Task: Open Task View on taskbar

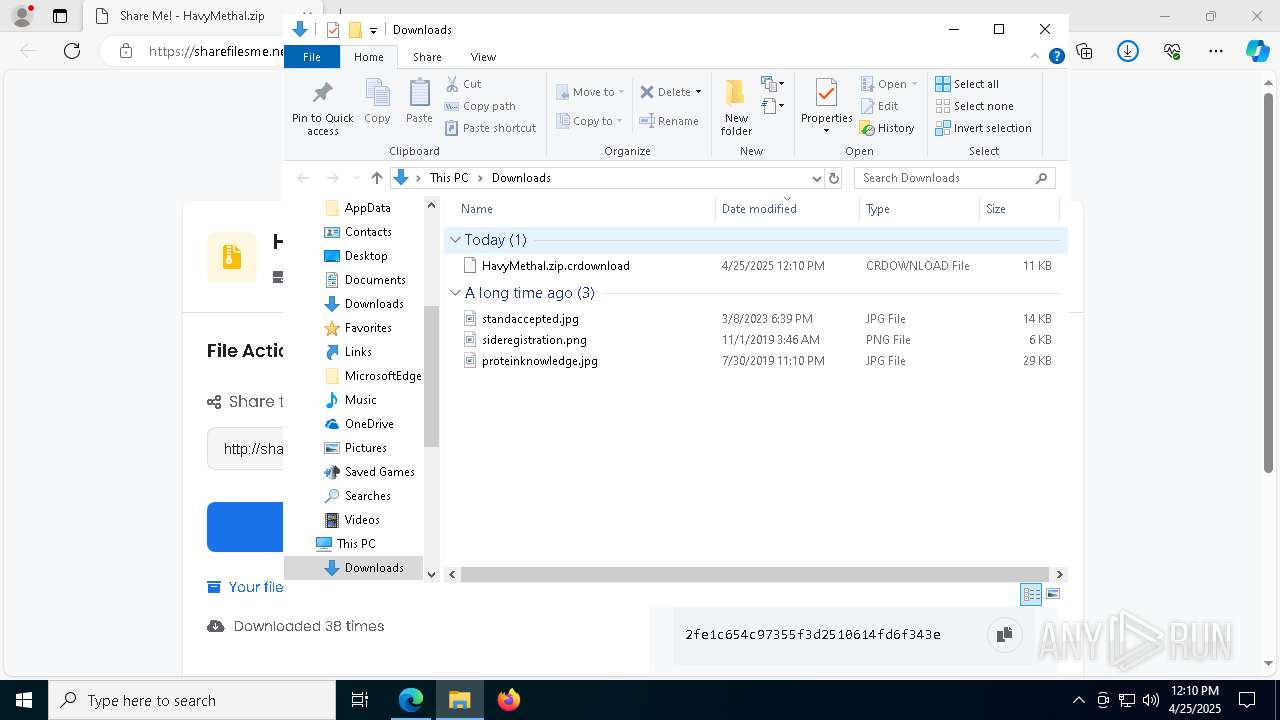Action: pos(360,700)
